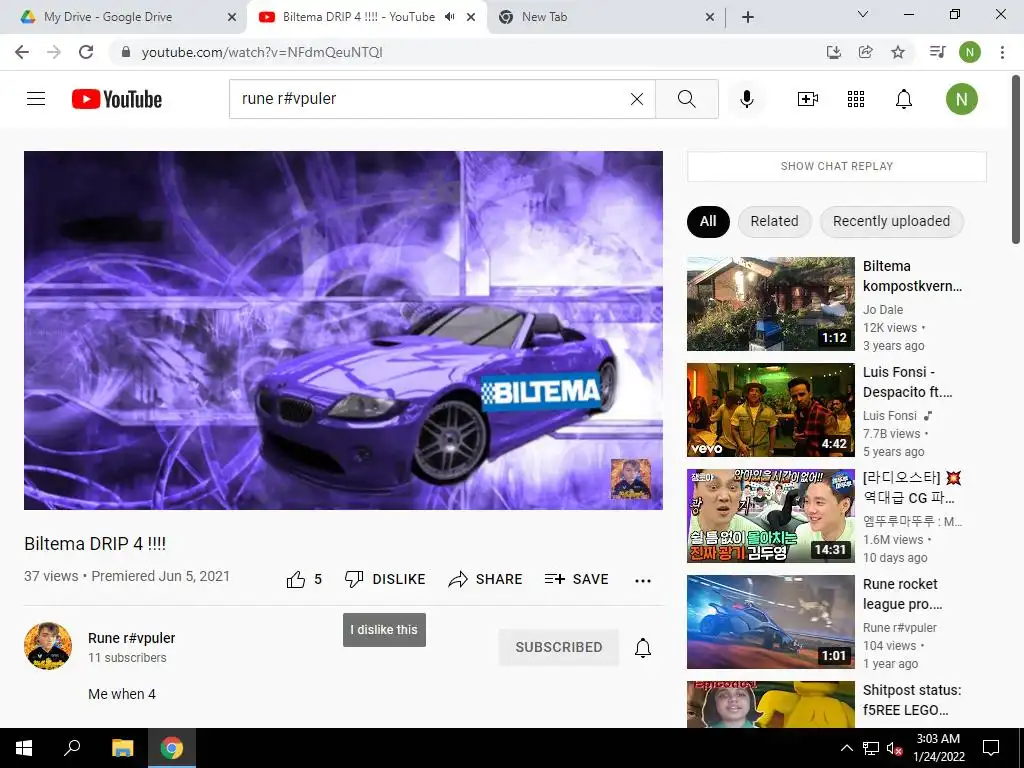Show hidden tray icons chevron
Viewport: 1024px width, 768px height.
point(846,748)
